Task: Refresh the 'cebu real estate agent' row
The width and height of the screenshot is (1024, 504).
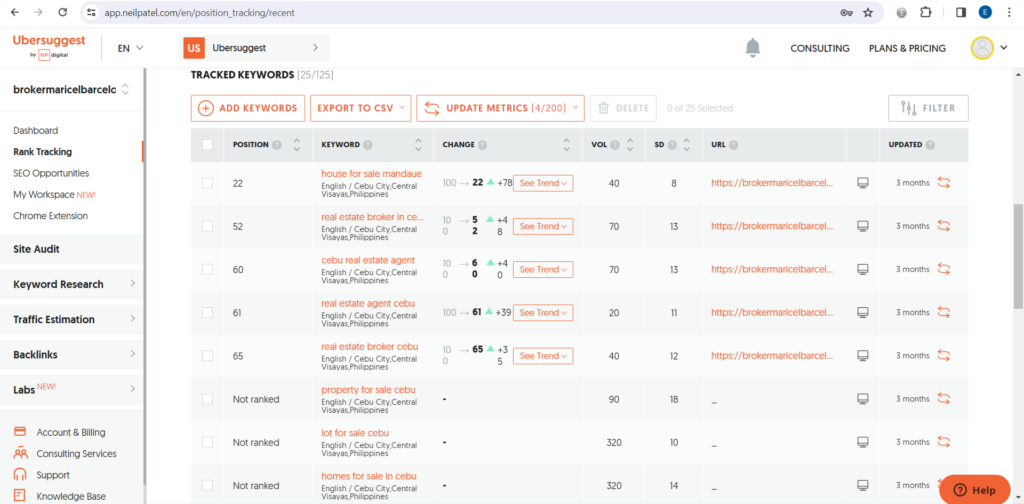Action: coord(943,269)
